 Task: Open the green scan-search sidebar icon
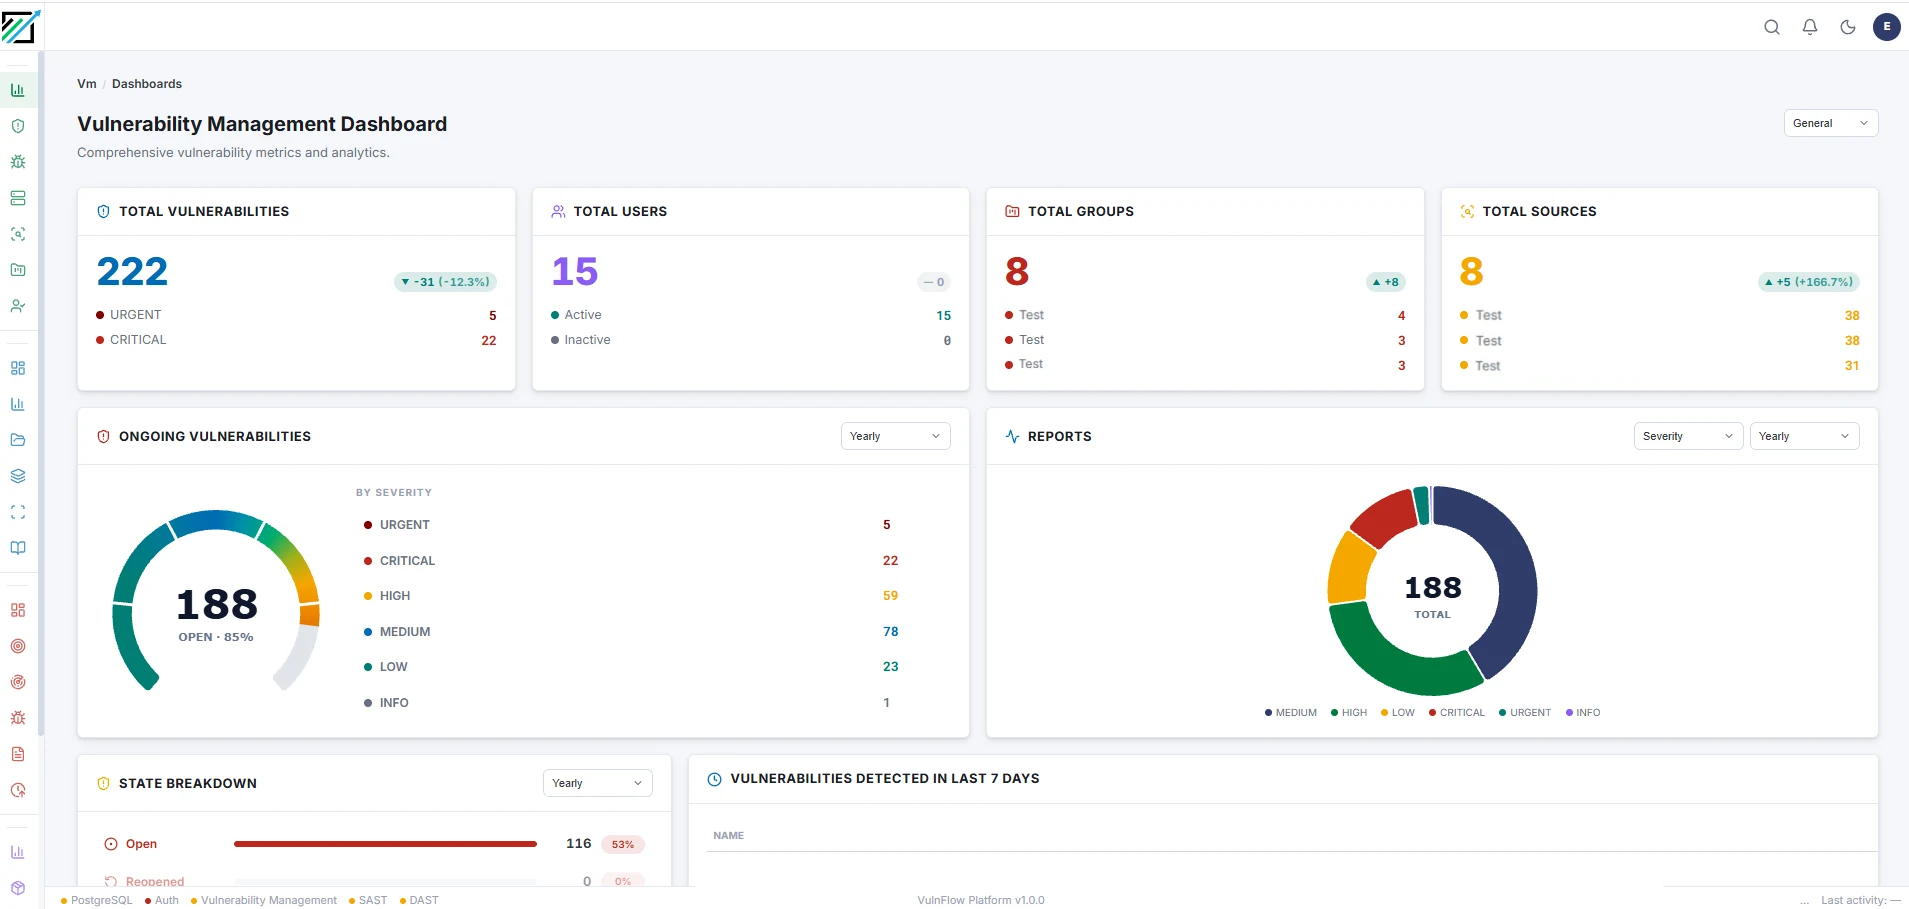pos(18,234)
